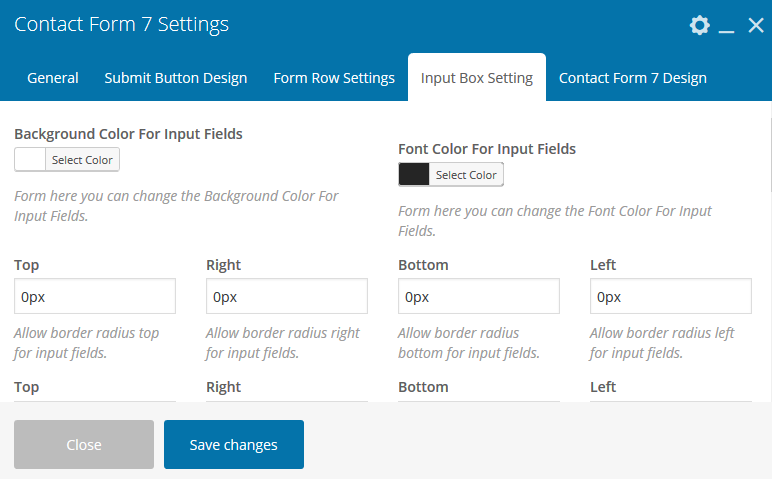The height and width of the screenshot is (479, 772).
Task: Click the gray Close button
Action: pos(84,445)
